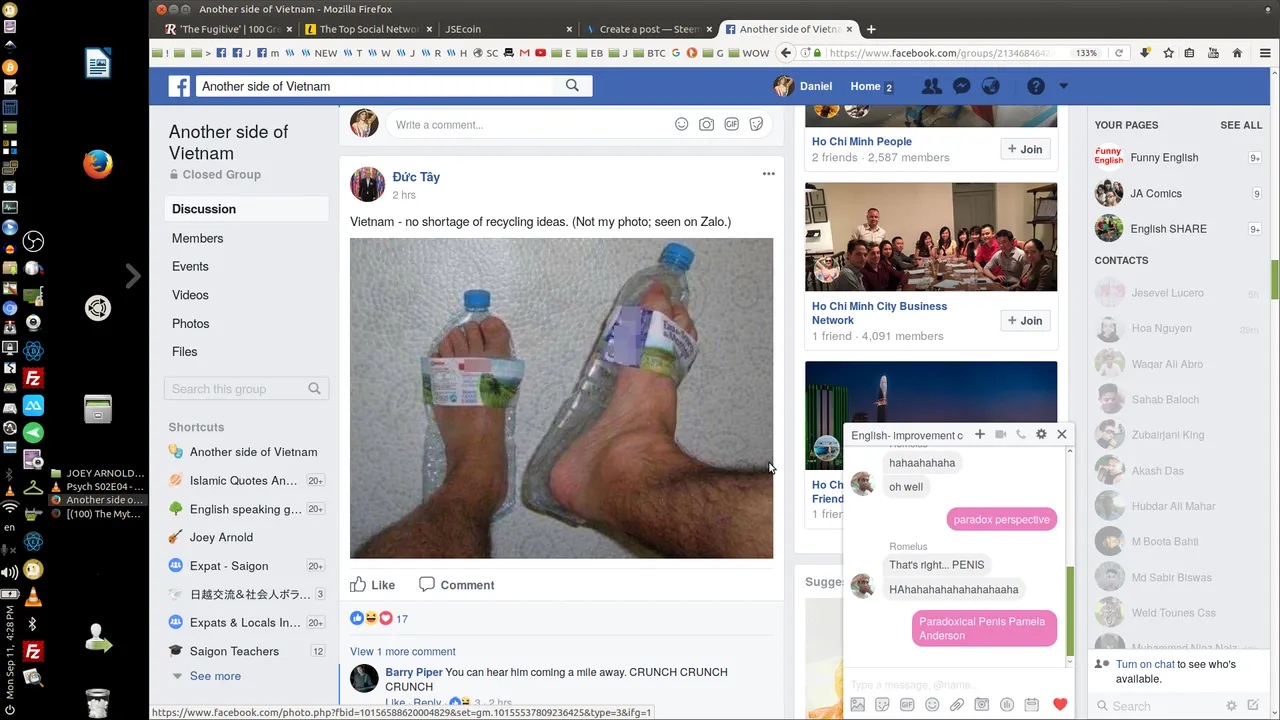The height and width of the screenshot is (720, 1280).
Task: Open the Quick Help question mark icon
Action: click(x=1036, y=86)
